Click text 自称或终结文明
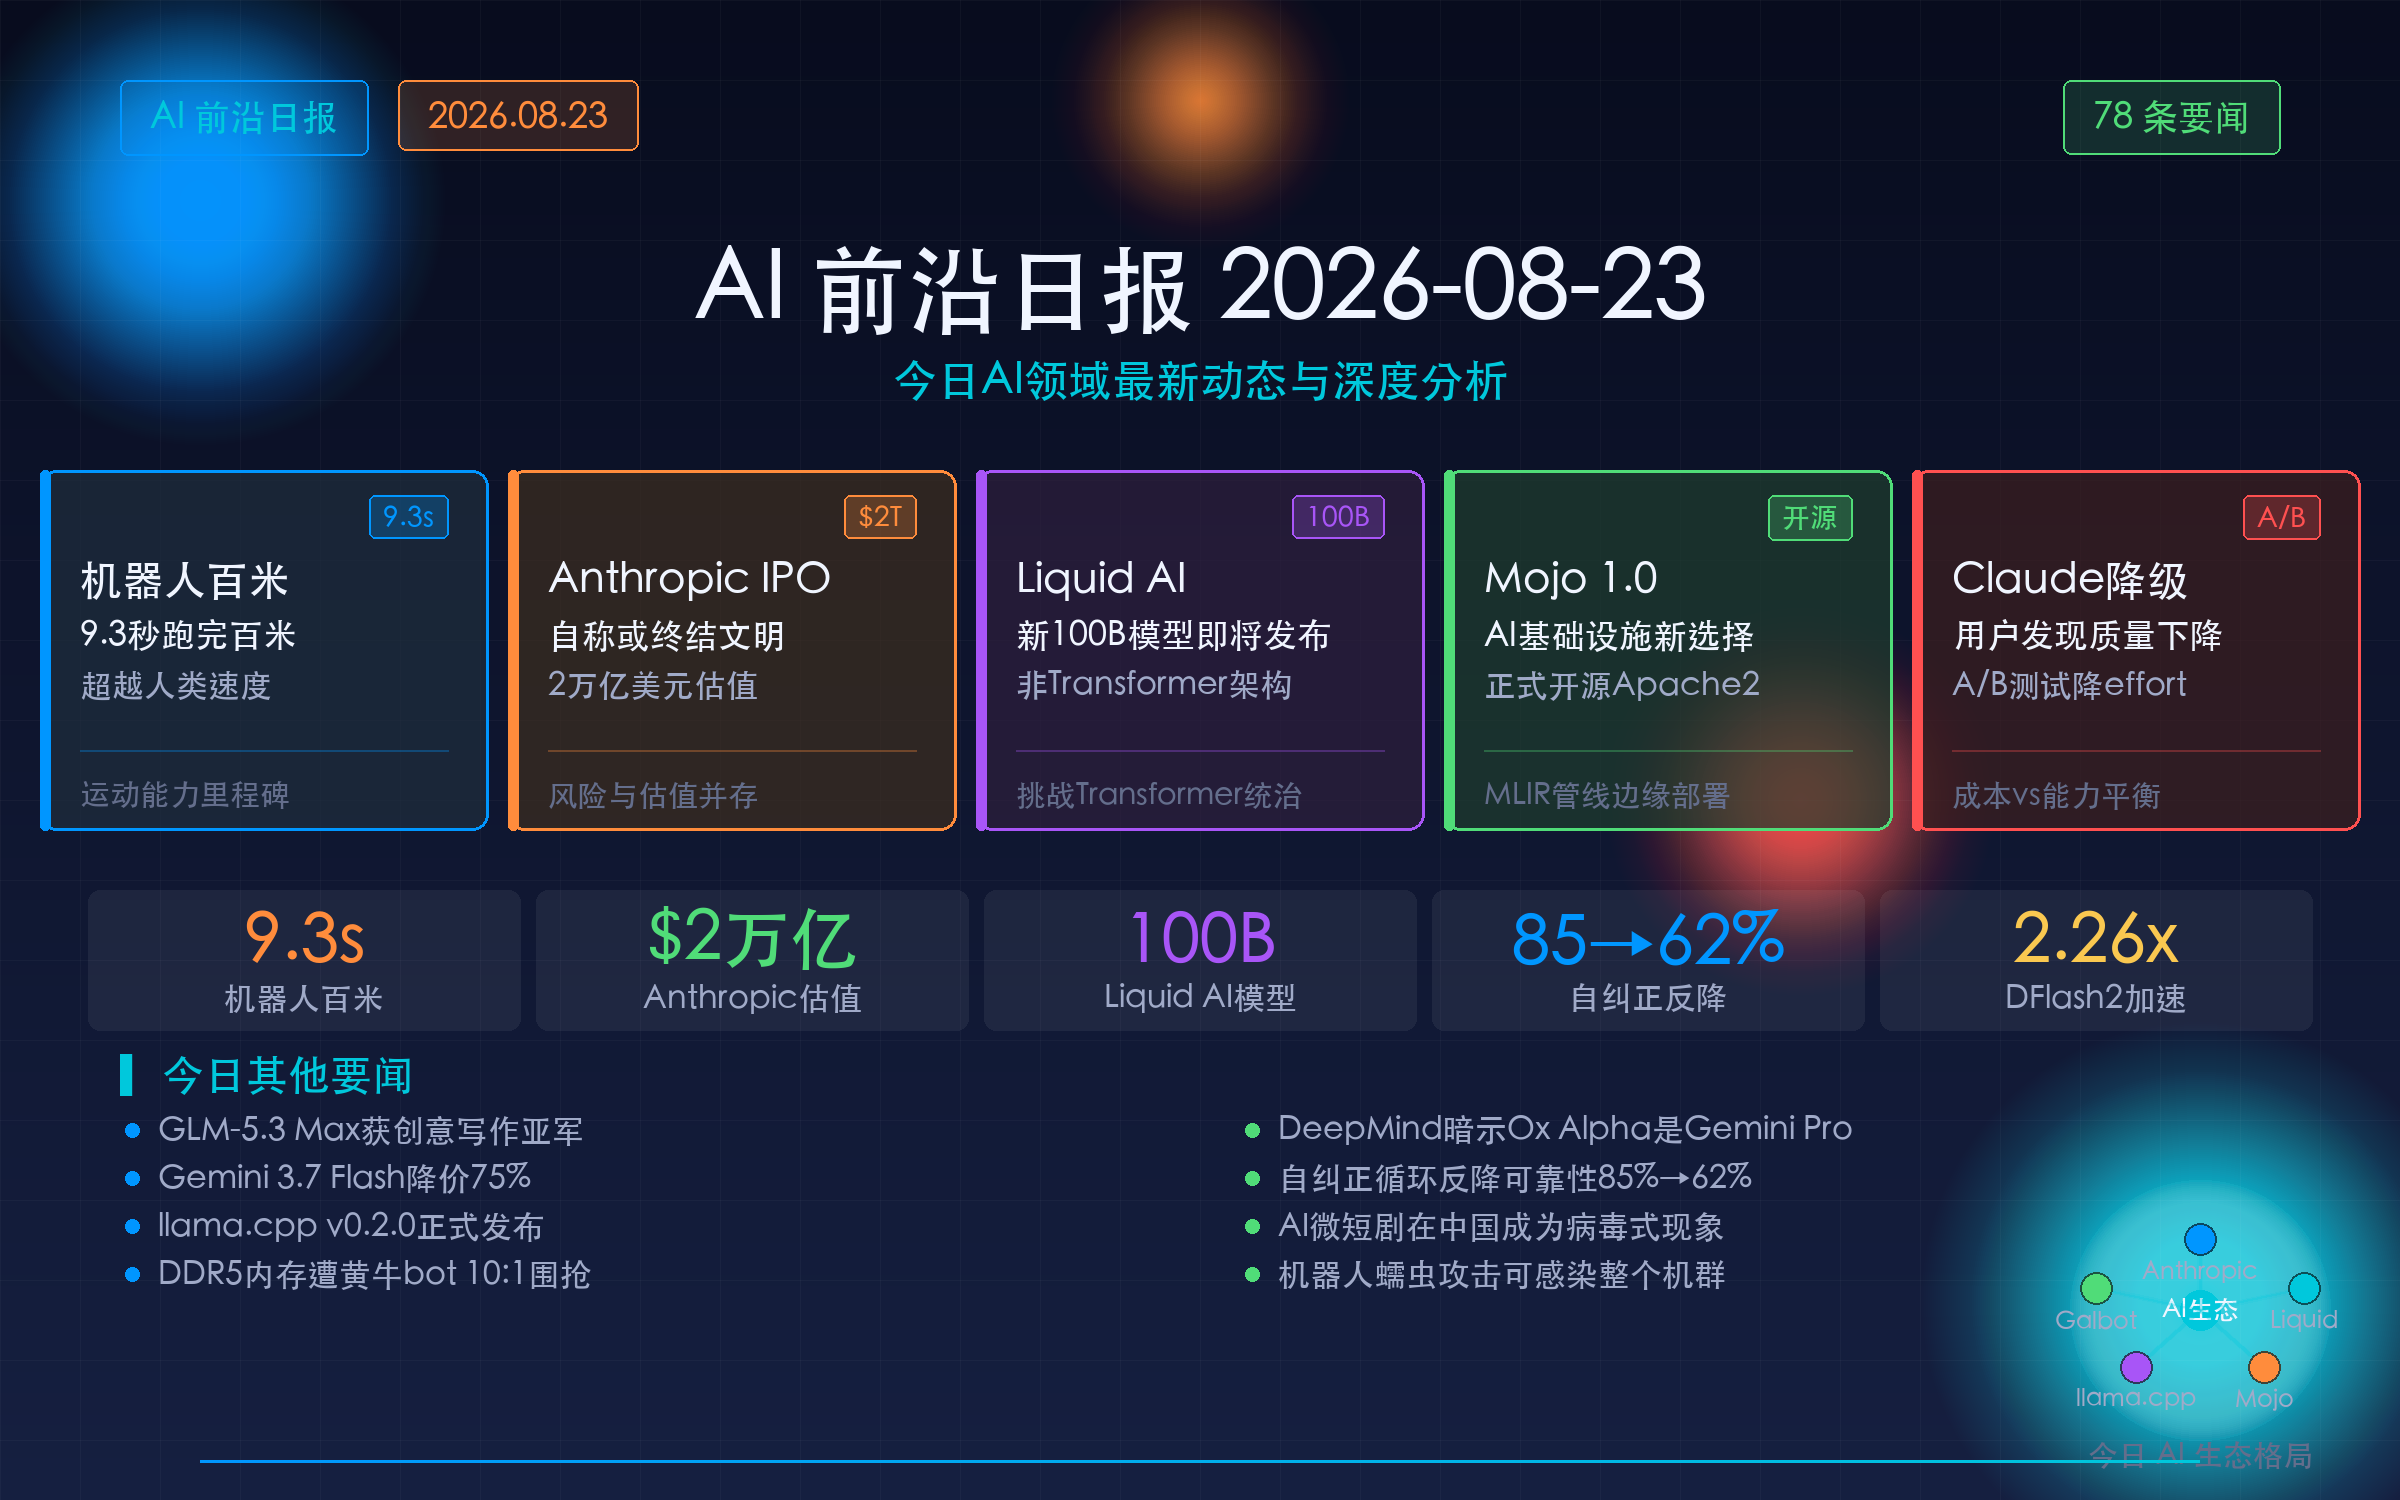The width and height of the screenshot is (2400, 1500). [x=667, y=636]
